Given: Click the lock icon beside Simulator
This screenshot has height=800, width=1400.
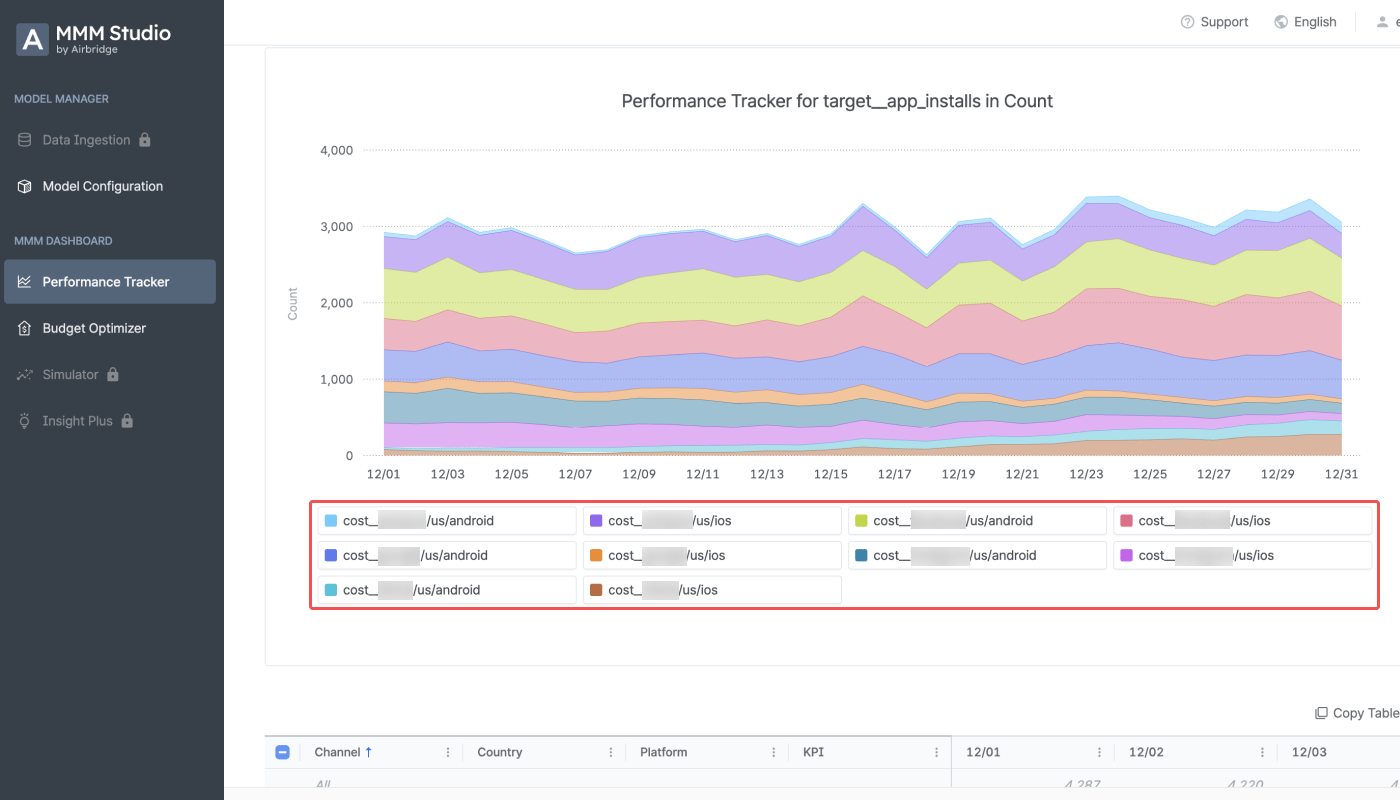Looking at the screenshot, I should point(113,374).
